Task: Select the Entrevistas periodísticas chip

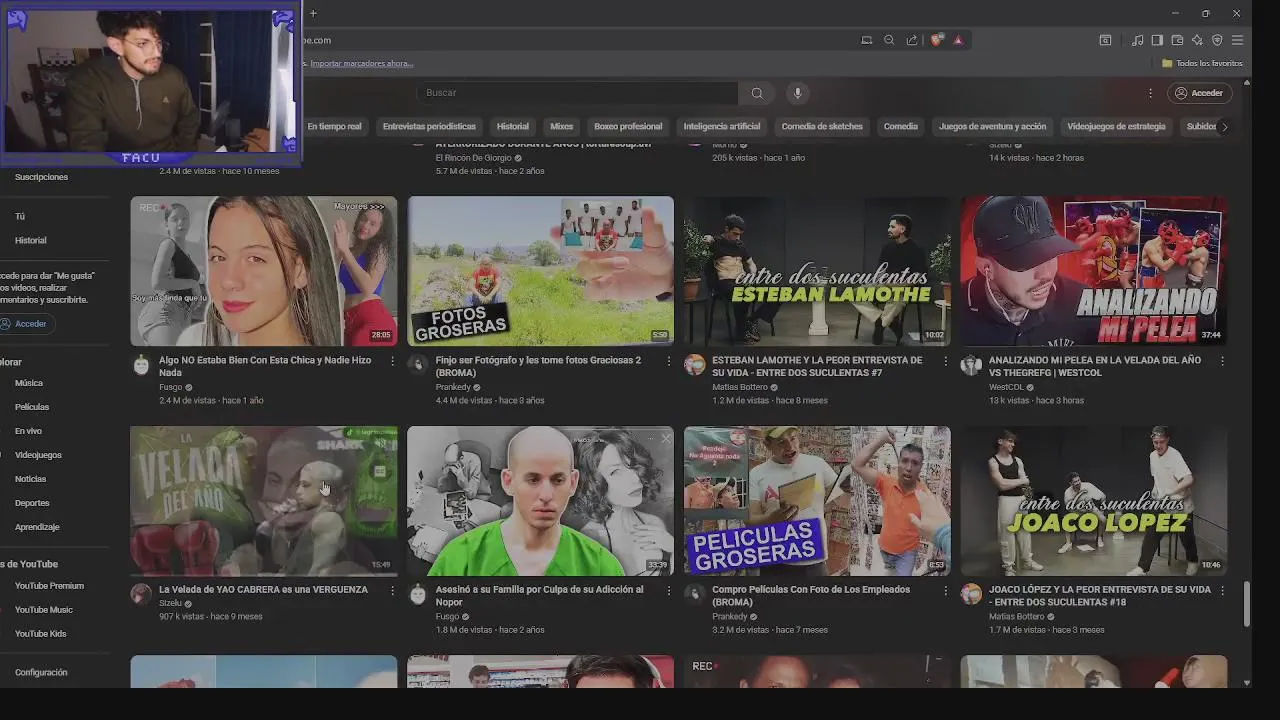Action: tap(429, 127)
